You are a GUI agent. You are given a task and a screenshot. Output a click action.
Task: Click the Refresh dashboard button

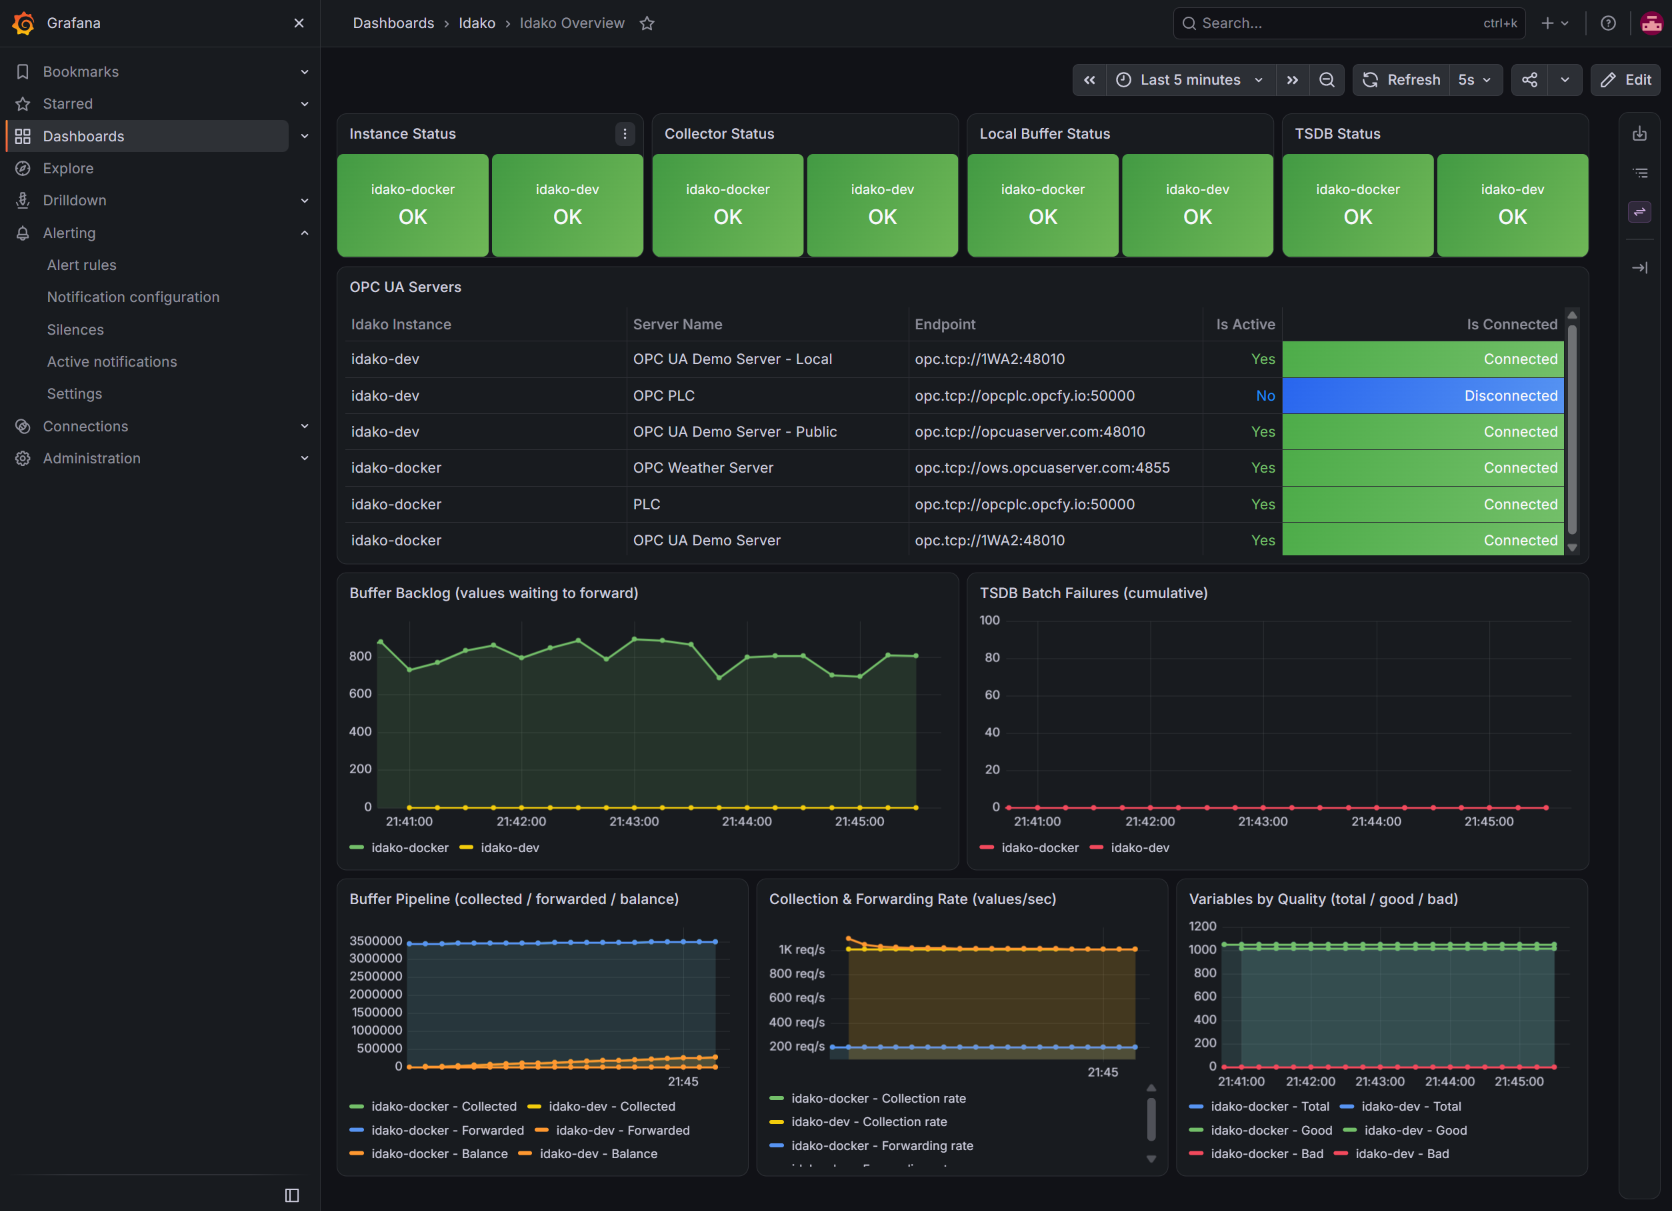tap(1401, 80)
